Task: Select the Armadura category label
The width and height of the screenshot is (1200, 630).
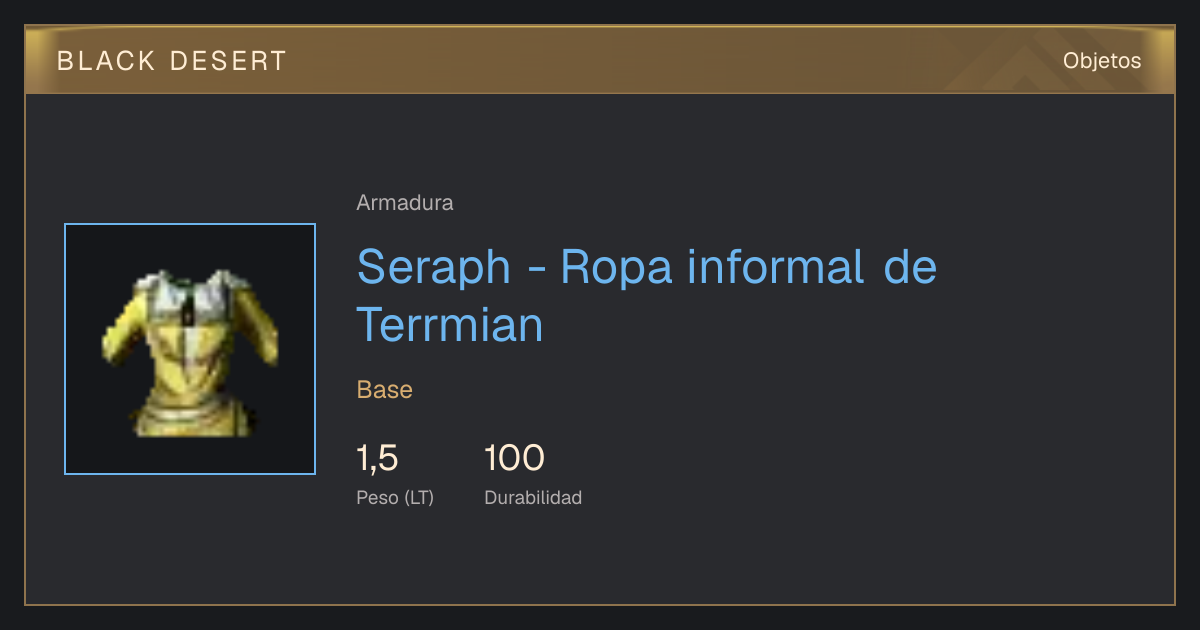Action: click(405, 203)
